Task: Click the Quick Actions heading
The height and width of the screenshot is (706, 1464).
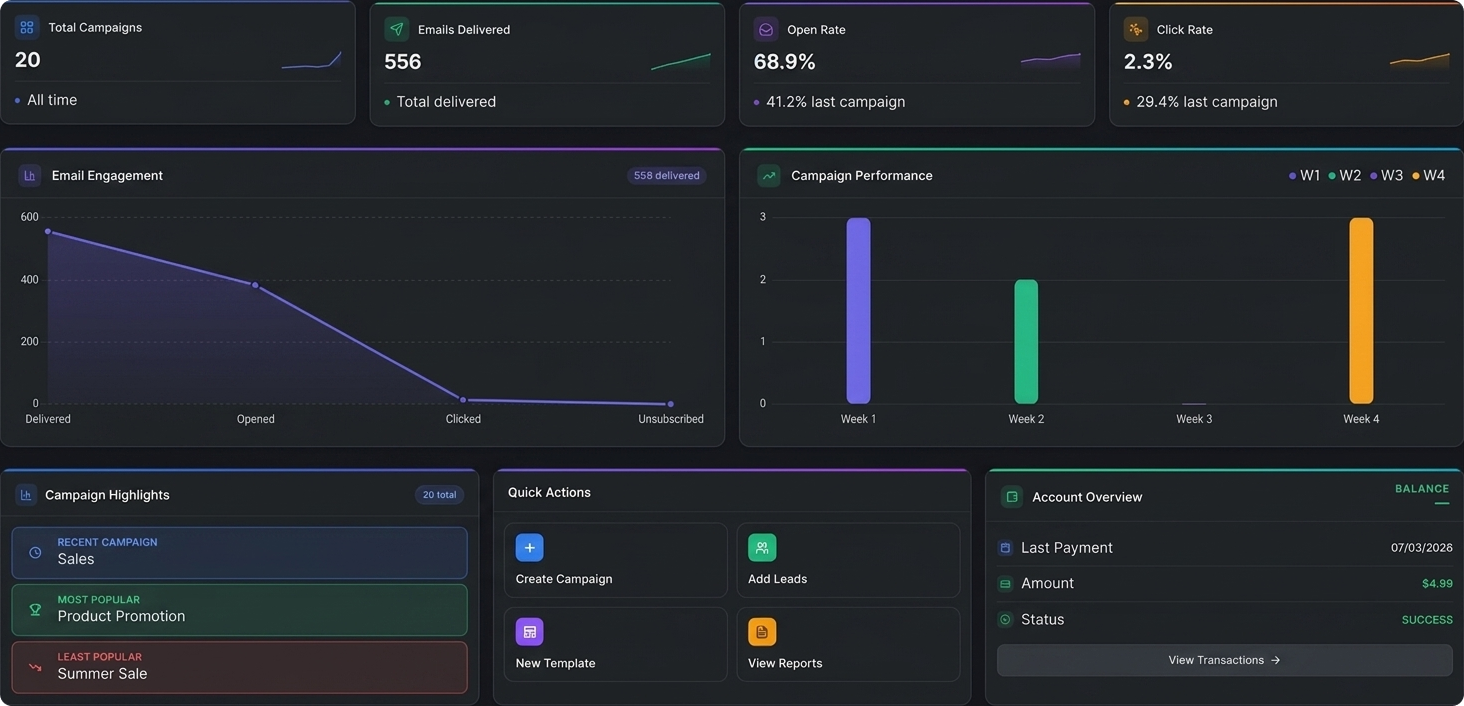Action: pos(549,492)
